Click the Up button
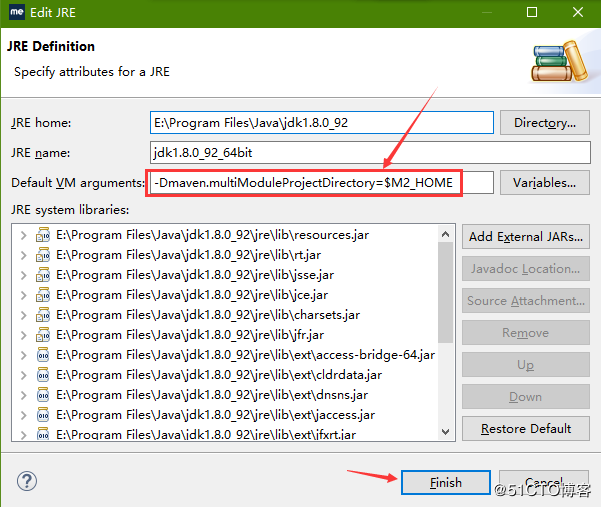 coord(525,365)
